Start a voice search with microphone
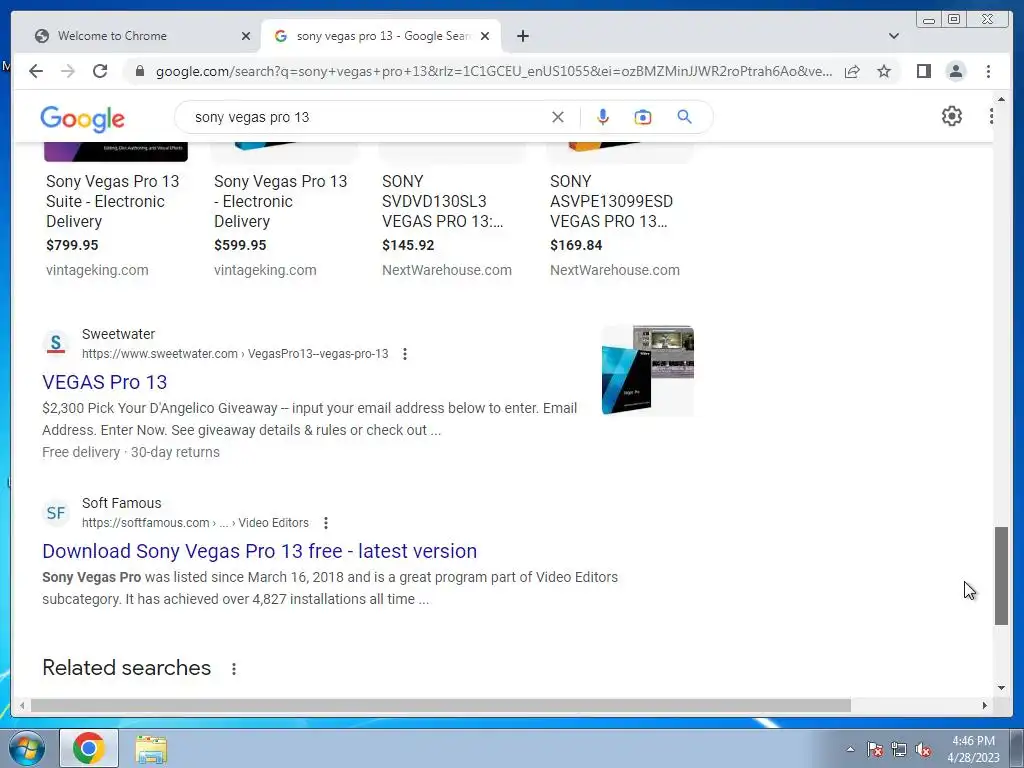This screenshot has width=1024, height=768. (x=603, y=117)
